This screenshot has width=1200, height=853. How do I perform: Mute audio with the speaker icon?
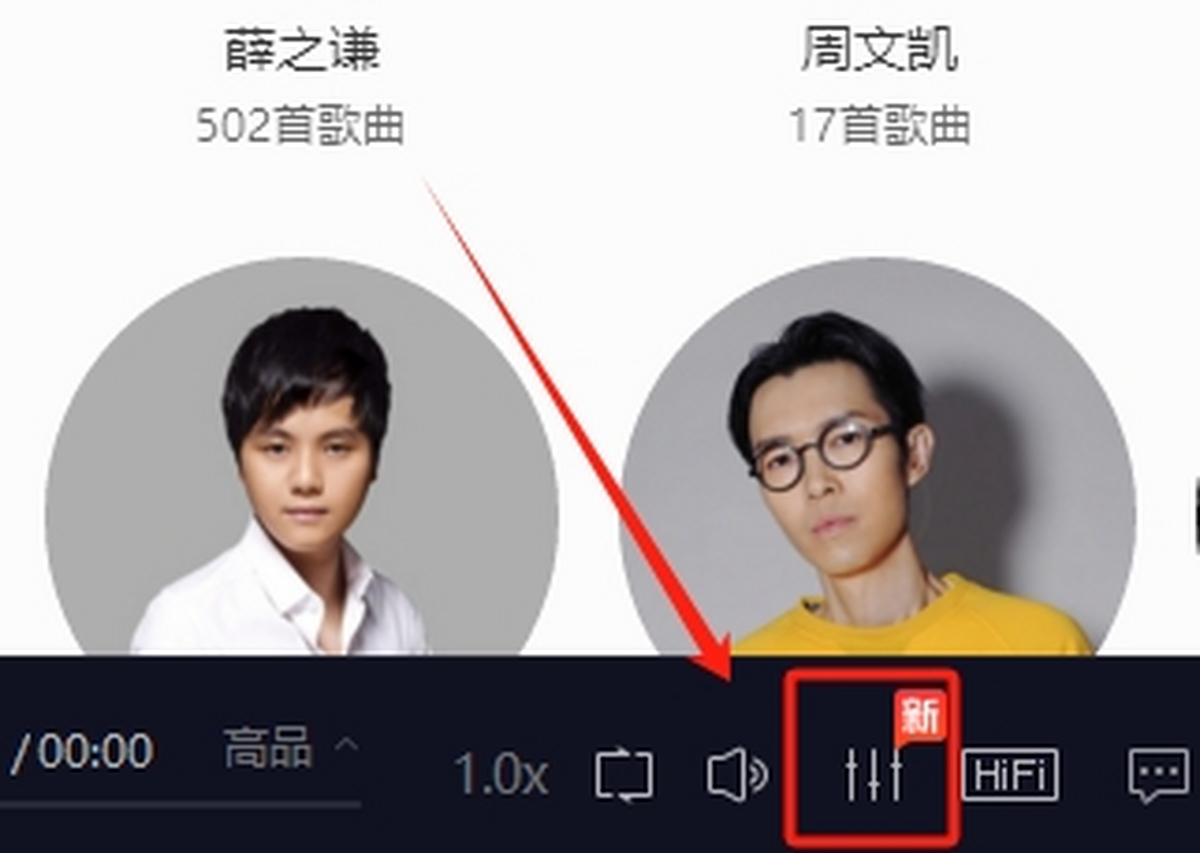[x=737, y=775]
